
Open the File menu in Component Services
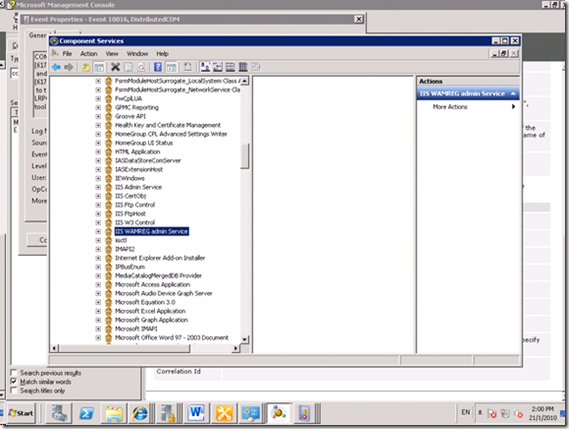point(67,54)
